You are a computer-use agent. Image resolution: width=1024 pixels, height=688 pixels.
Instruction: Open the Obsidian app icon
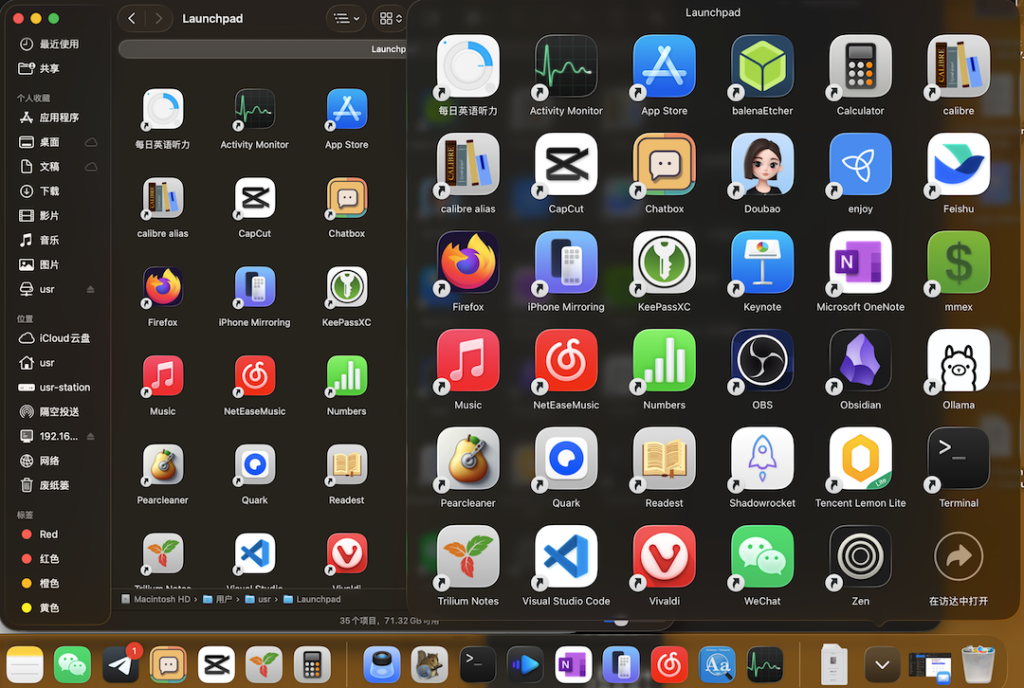(x=860, y=361)
